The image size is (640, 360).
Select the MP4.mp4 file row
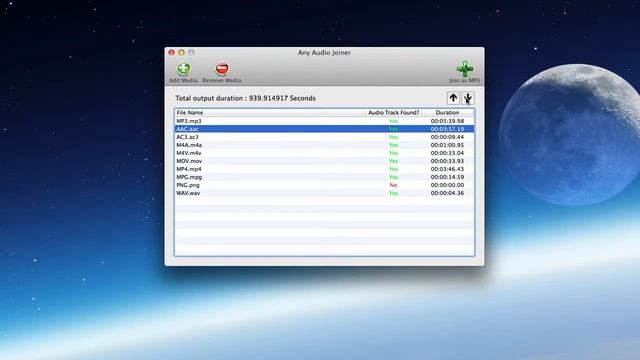click(x=324, y=169)
